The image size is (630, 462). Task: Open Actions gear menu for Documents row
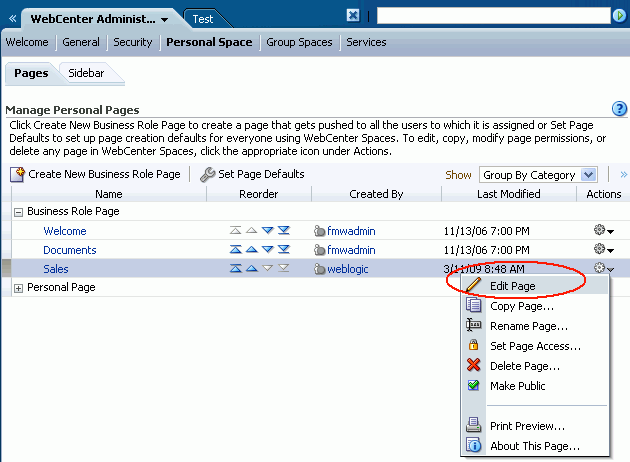click(603, 249)
